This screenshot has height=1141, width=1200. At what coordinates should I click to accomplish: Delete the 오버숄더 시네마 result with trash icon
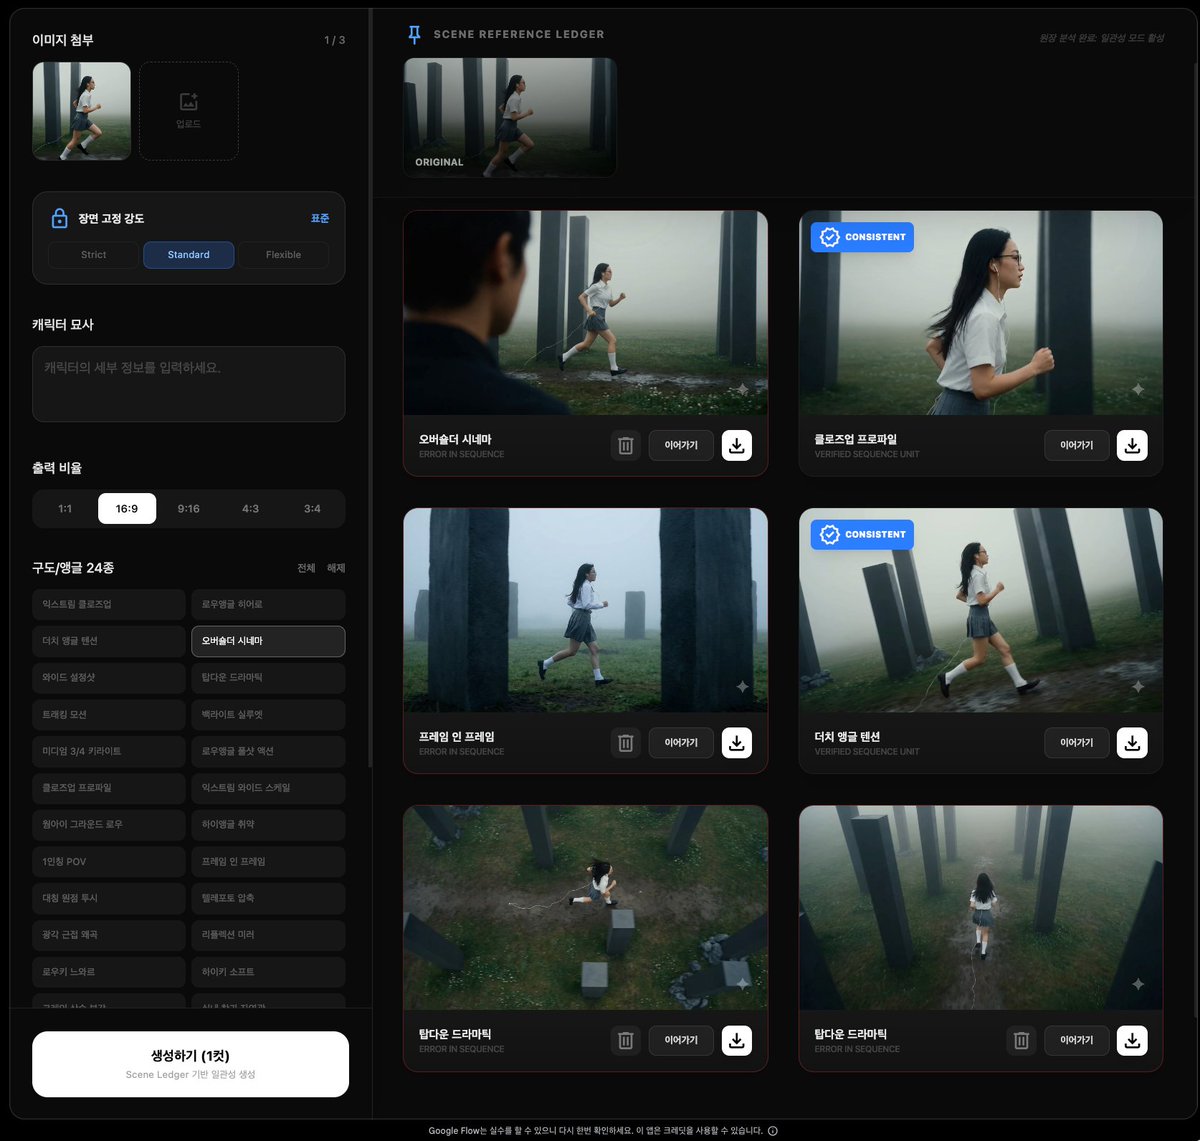pyautogui.click(x=626, y=445)
